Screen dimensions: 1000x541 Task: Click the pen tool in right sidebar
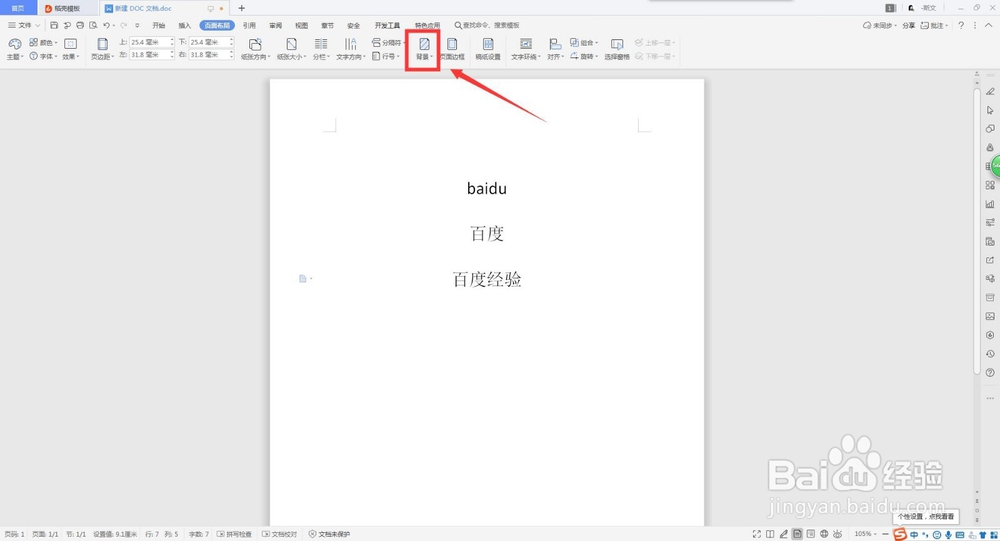click(990, 91)
